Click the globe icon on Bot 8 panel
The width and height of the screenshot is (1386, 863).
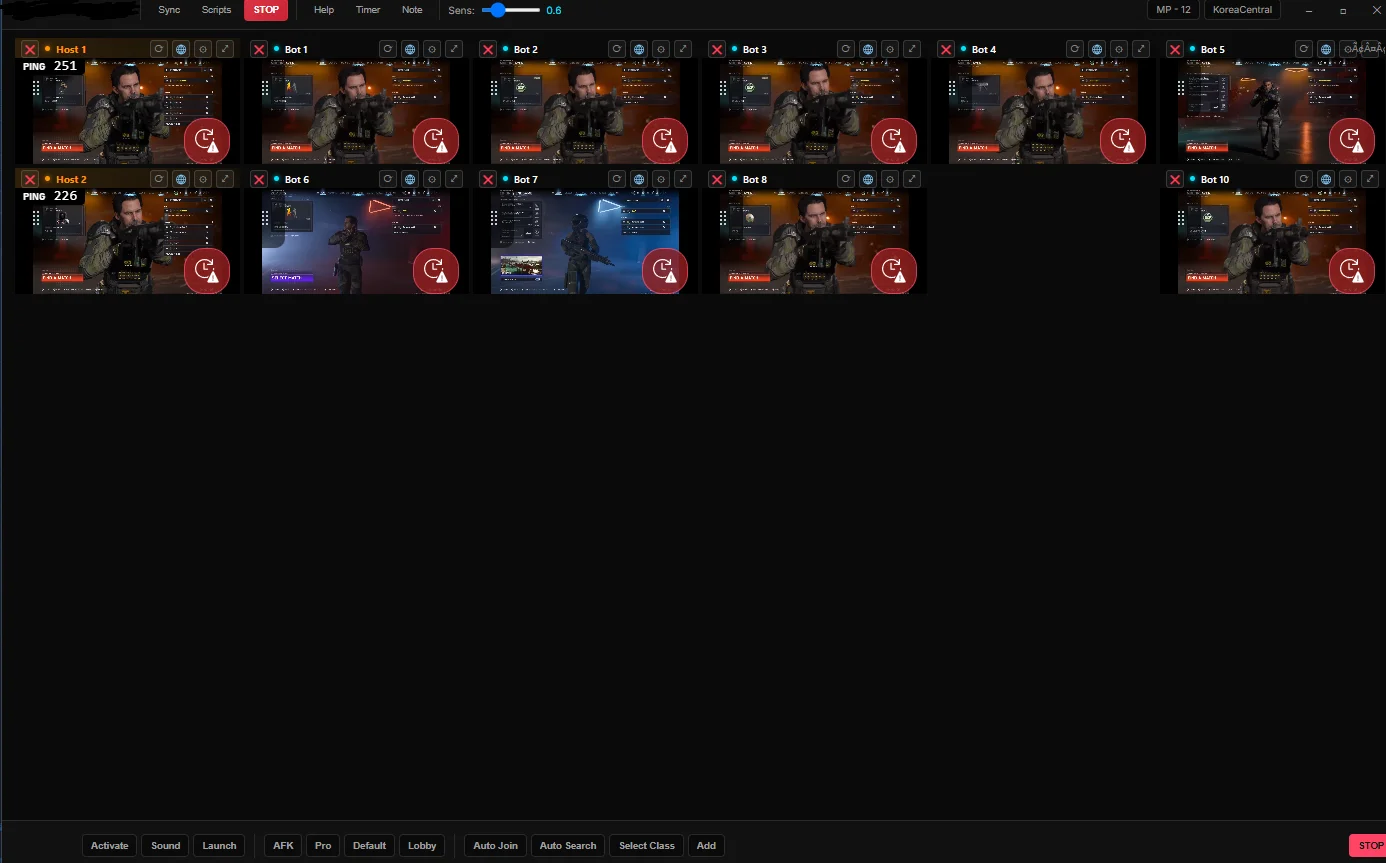point(868,178)
